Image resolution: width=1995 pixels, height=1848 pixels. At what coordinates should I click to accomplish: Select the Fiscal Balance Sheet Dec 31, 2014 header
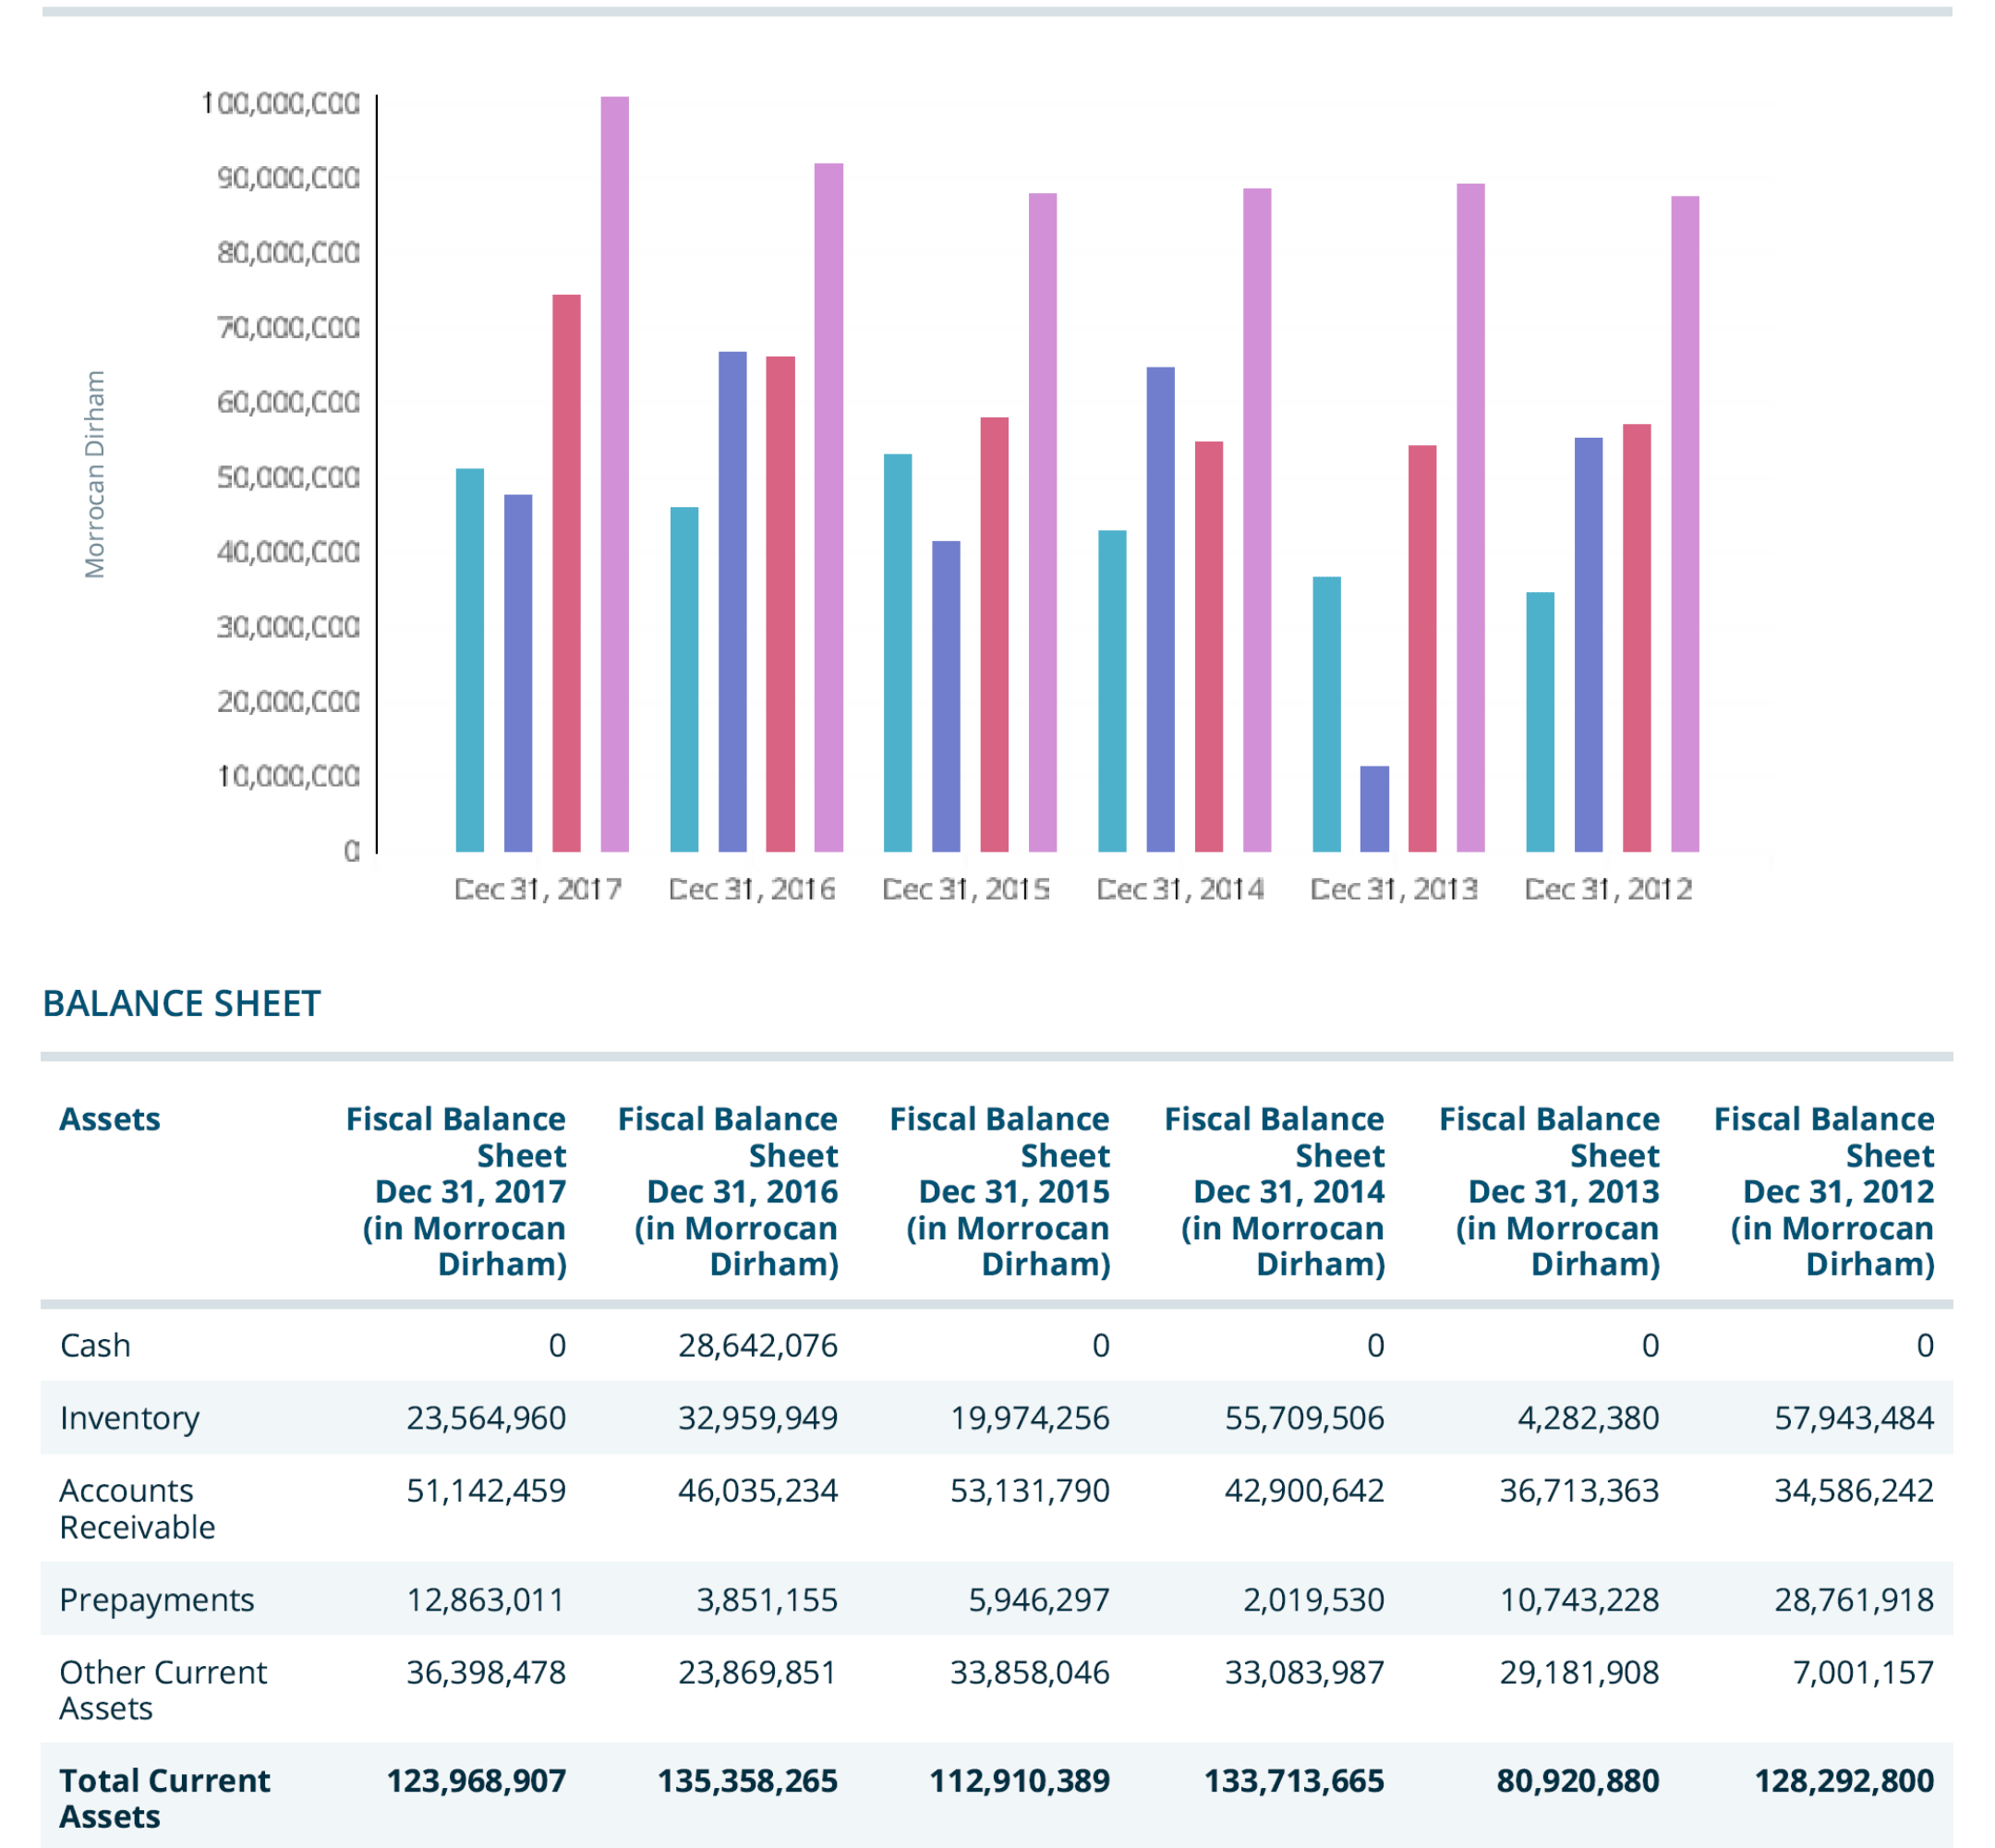[1275, 1191]
